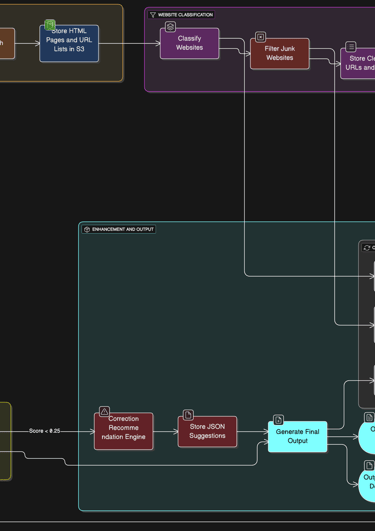
Task: Click the document icon on the upper cyan output
Action: [x=369, y=418]
